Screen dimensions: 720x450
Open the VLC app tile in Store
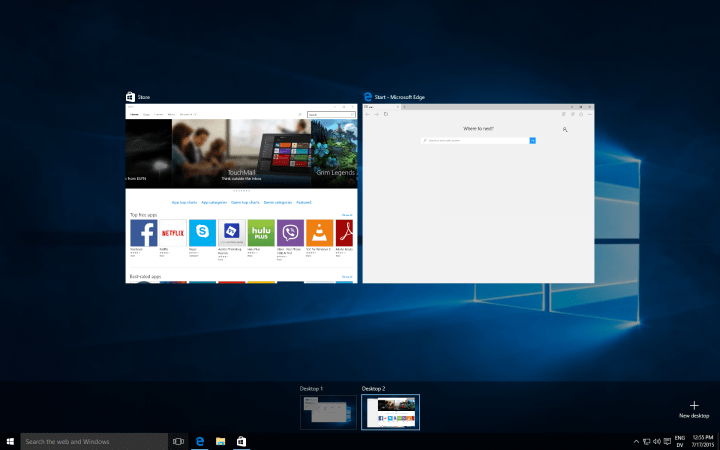click(320, 233)
